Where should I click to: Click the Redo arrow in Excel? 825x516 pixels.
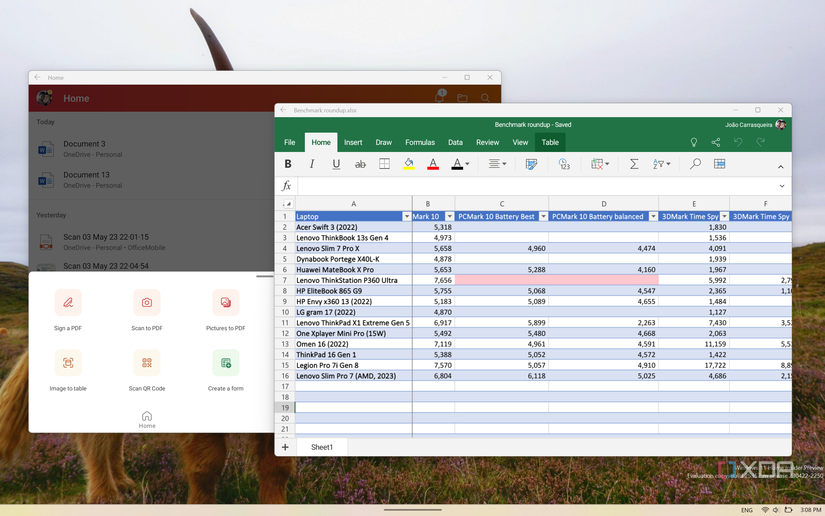pos(760,143)
